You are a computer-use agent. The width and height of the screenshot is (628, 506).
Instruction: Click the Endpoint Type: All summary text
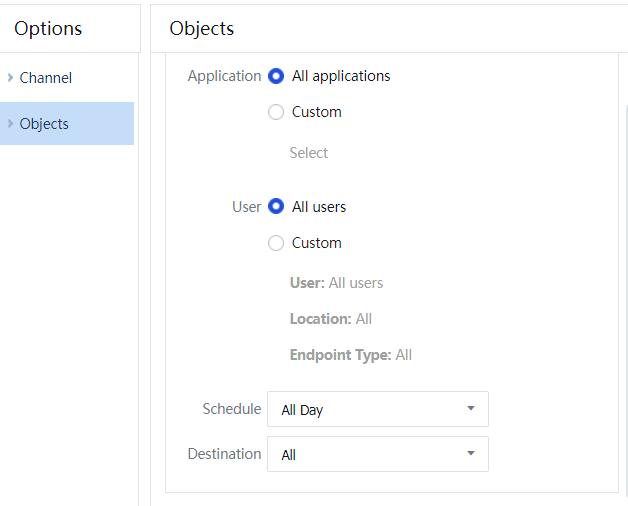[x=350, y=355]
